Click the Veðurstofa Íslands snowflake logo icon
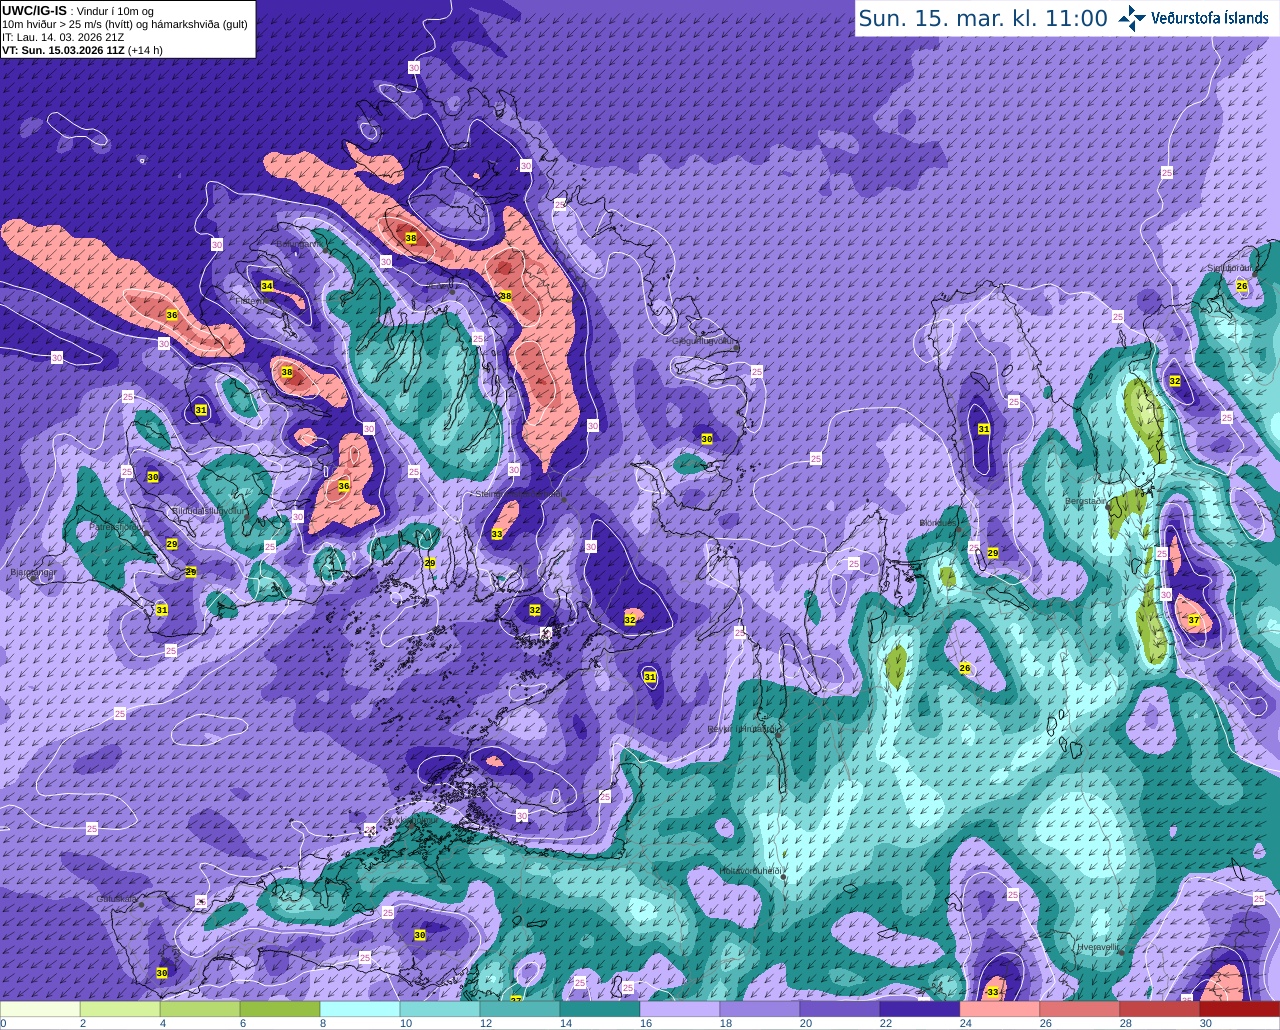 (1132, 18)
